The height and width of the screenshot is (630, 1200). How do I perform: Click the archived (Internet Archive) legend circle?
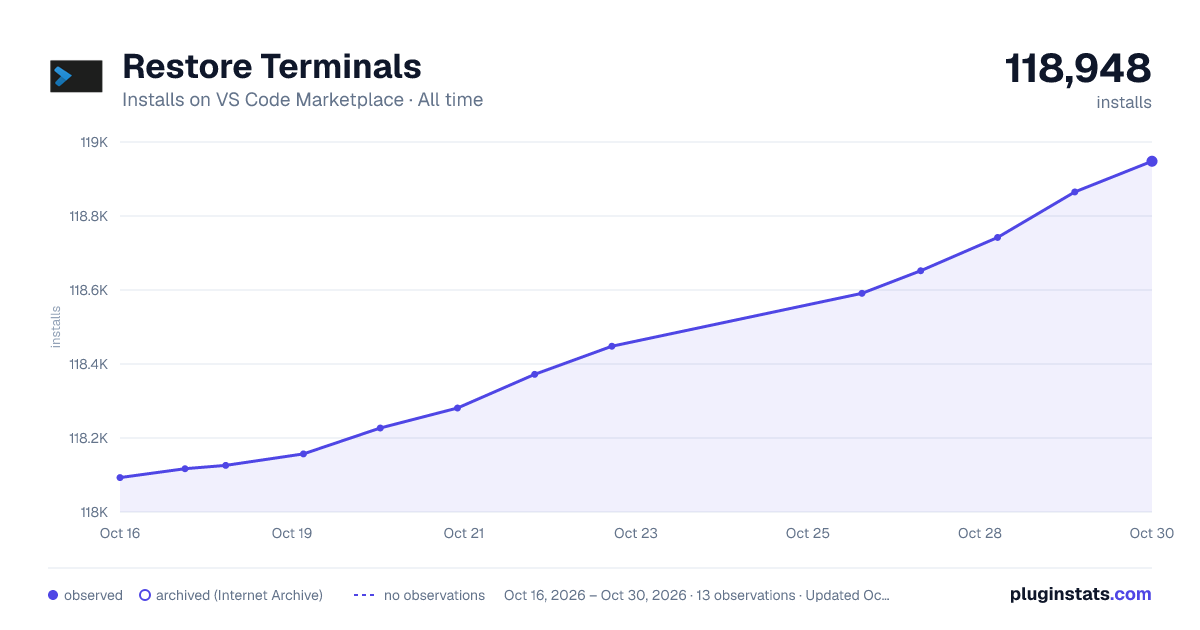click(145, 595)
